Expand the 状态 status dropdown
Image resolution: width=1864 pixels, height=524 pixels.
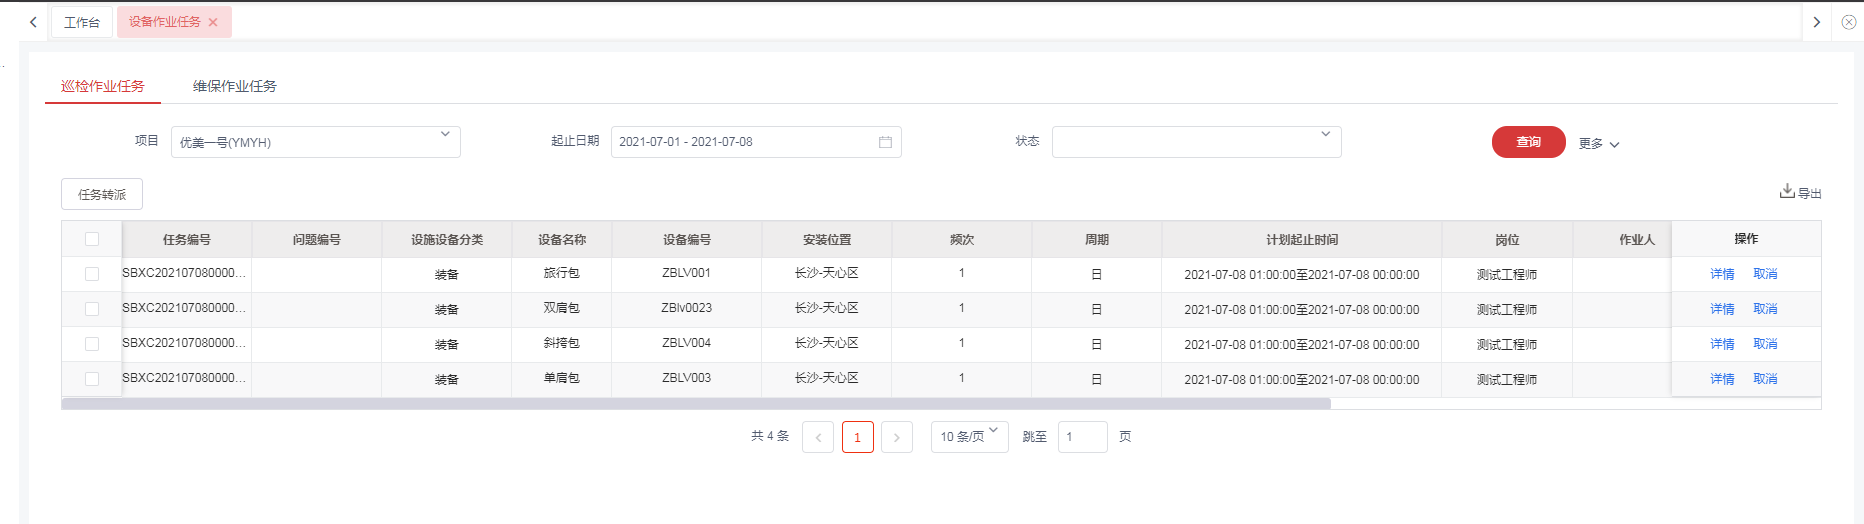pyautogui.click(x=1196, y=142)
